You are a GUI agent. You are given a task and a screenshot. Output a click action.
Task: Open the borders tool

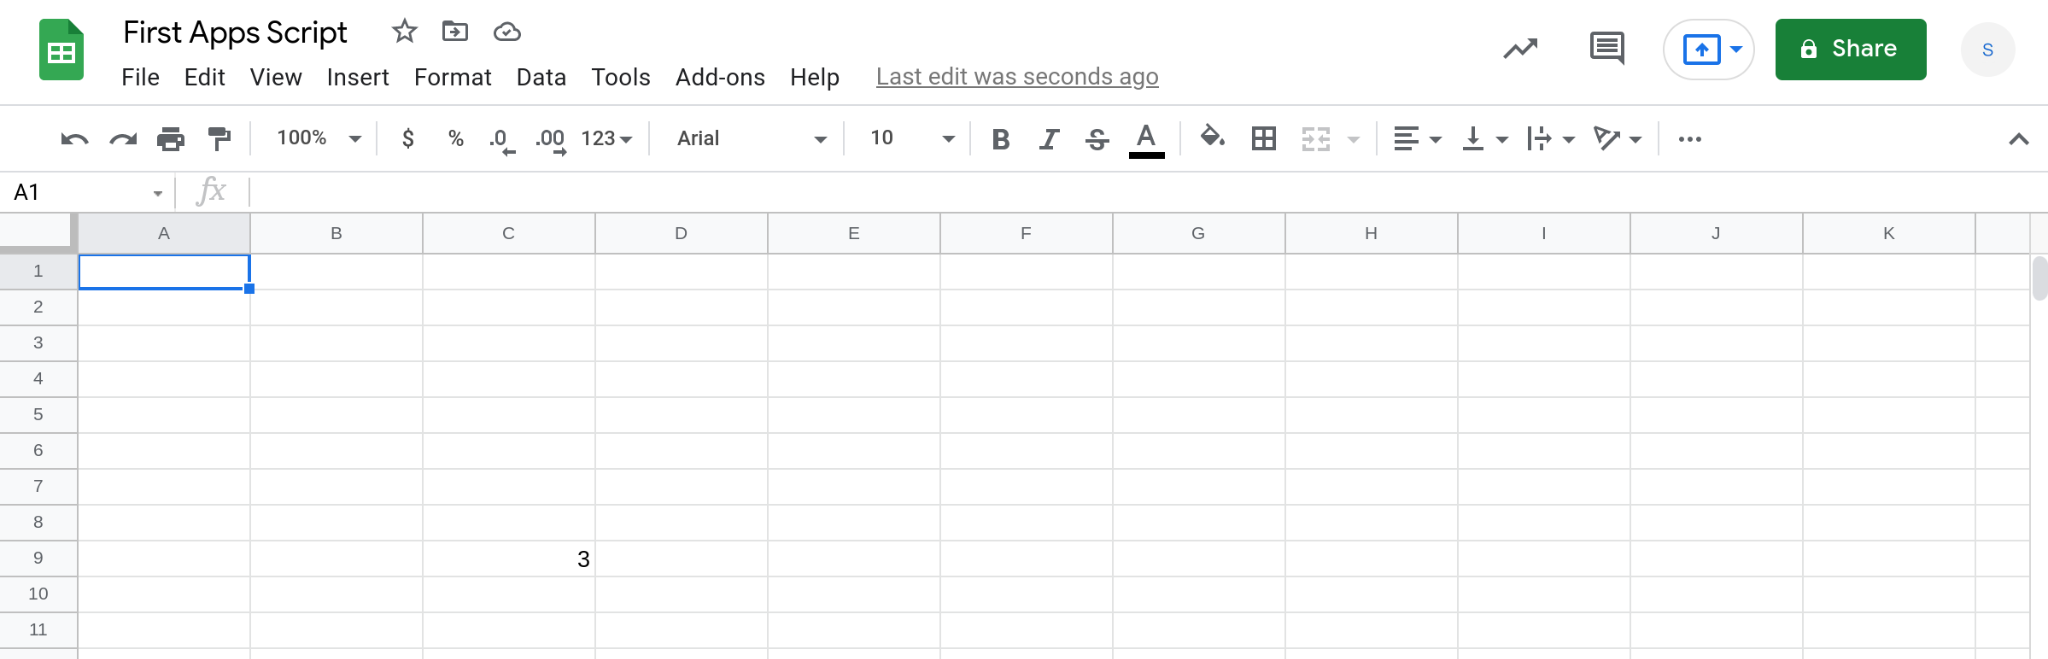(x=1264, y=139)
